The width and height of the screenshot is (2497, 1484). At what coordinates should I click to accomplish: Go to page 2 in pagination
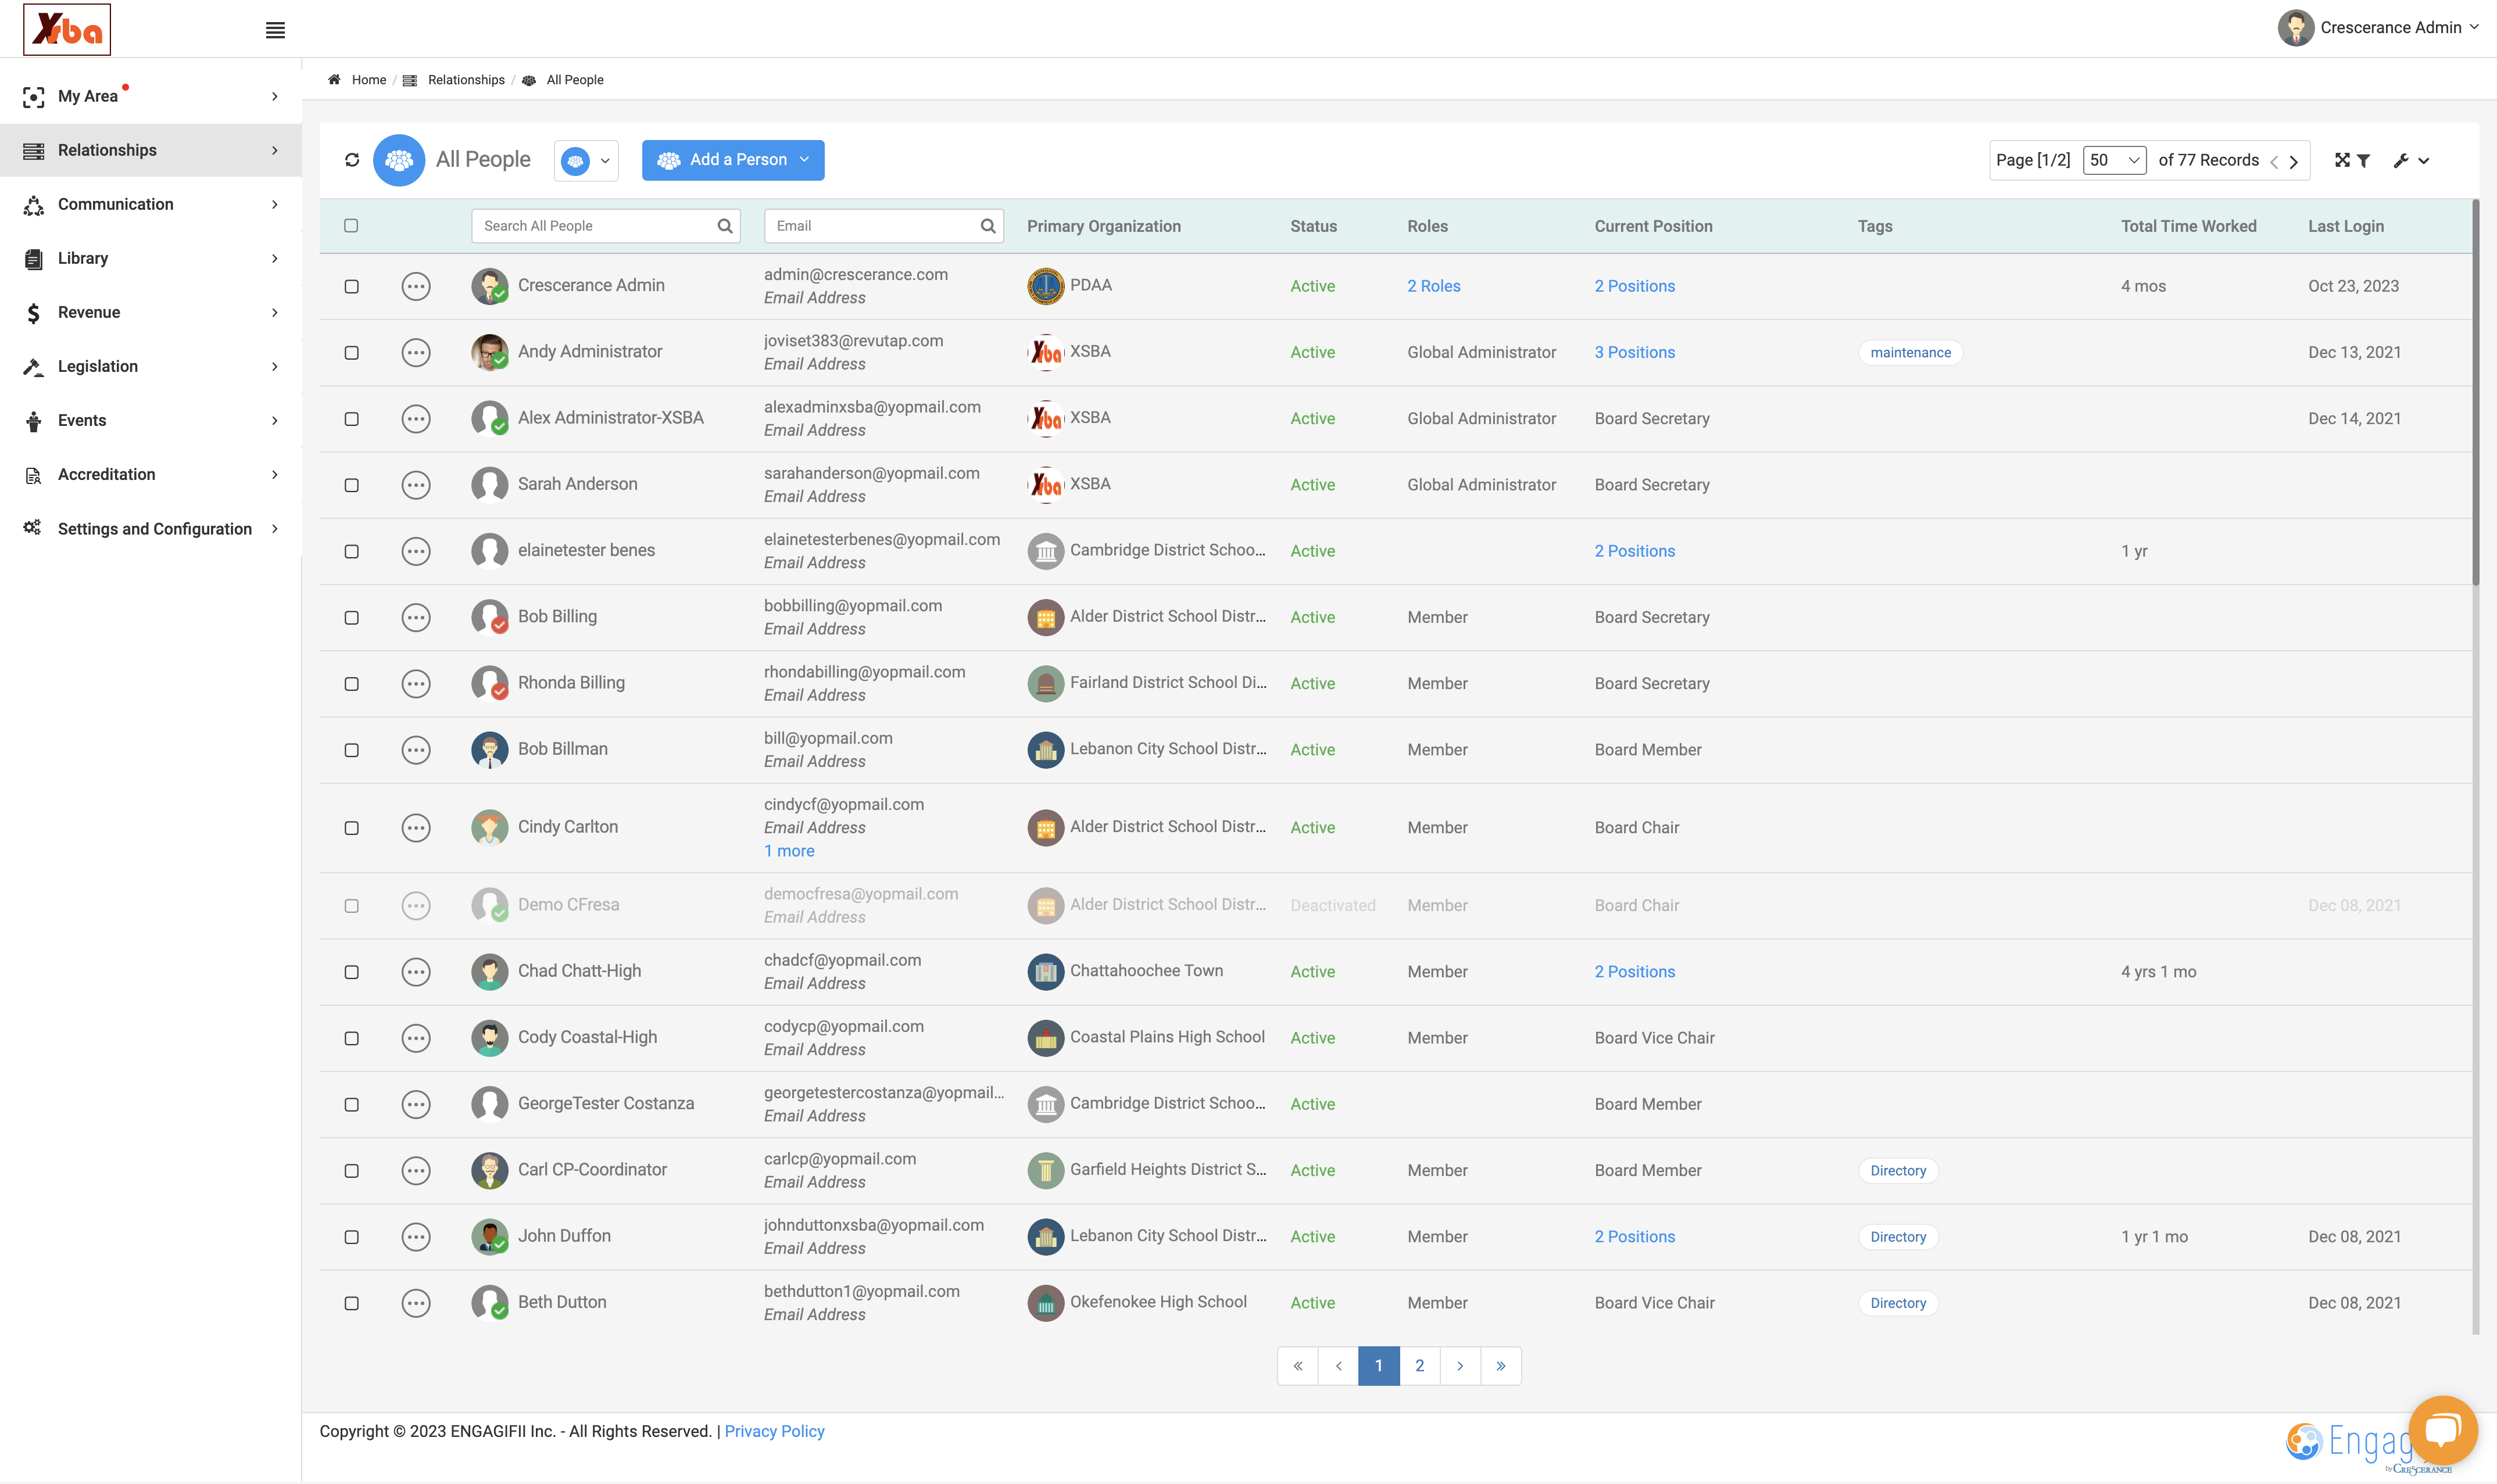pyautogui.click(x=1420, y=1366)
